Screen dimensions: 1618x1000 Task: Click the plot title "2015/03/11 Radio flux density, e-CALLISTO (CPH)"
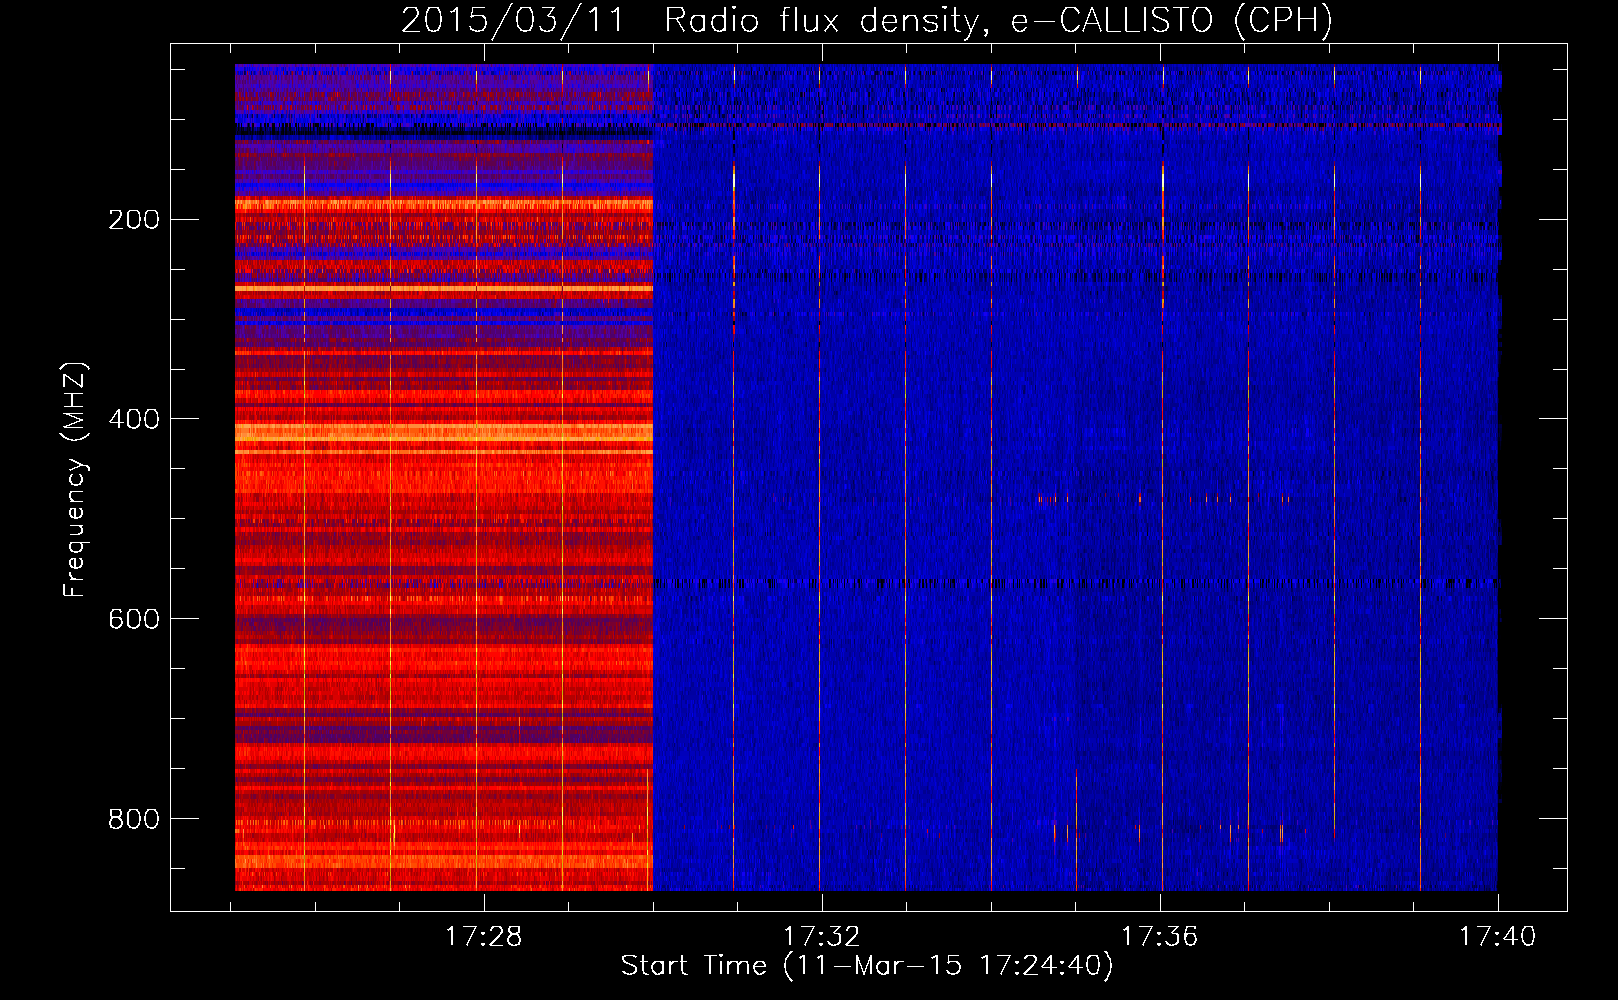tap(867, 21)
